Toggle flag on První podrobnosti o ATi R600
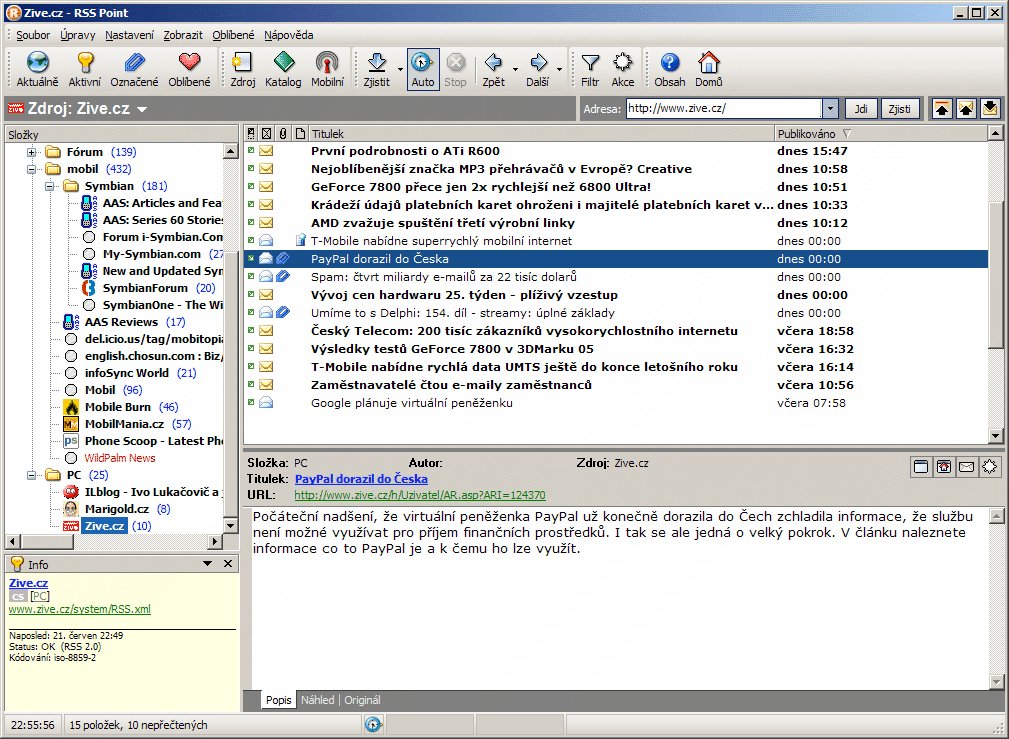1009x739 pixels. tap(251, 151)
